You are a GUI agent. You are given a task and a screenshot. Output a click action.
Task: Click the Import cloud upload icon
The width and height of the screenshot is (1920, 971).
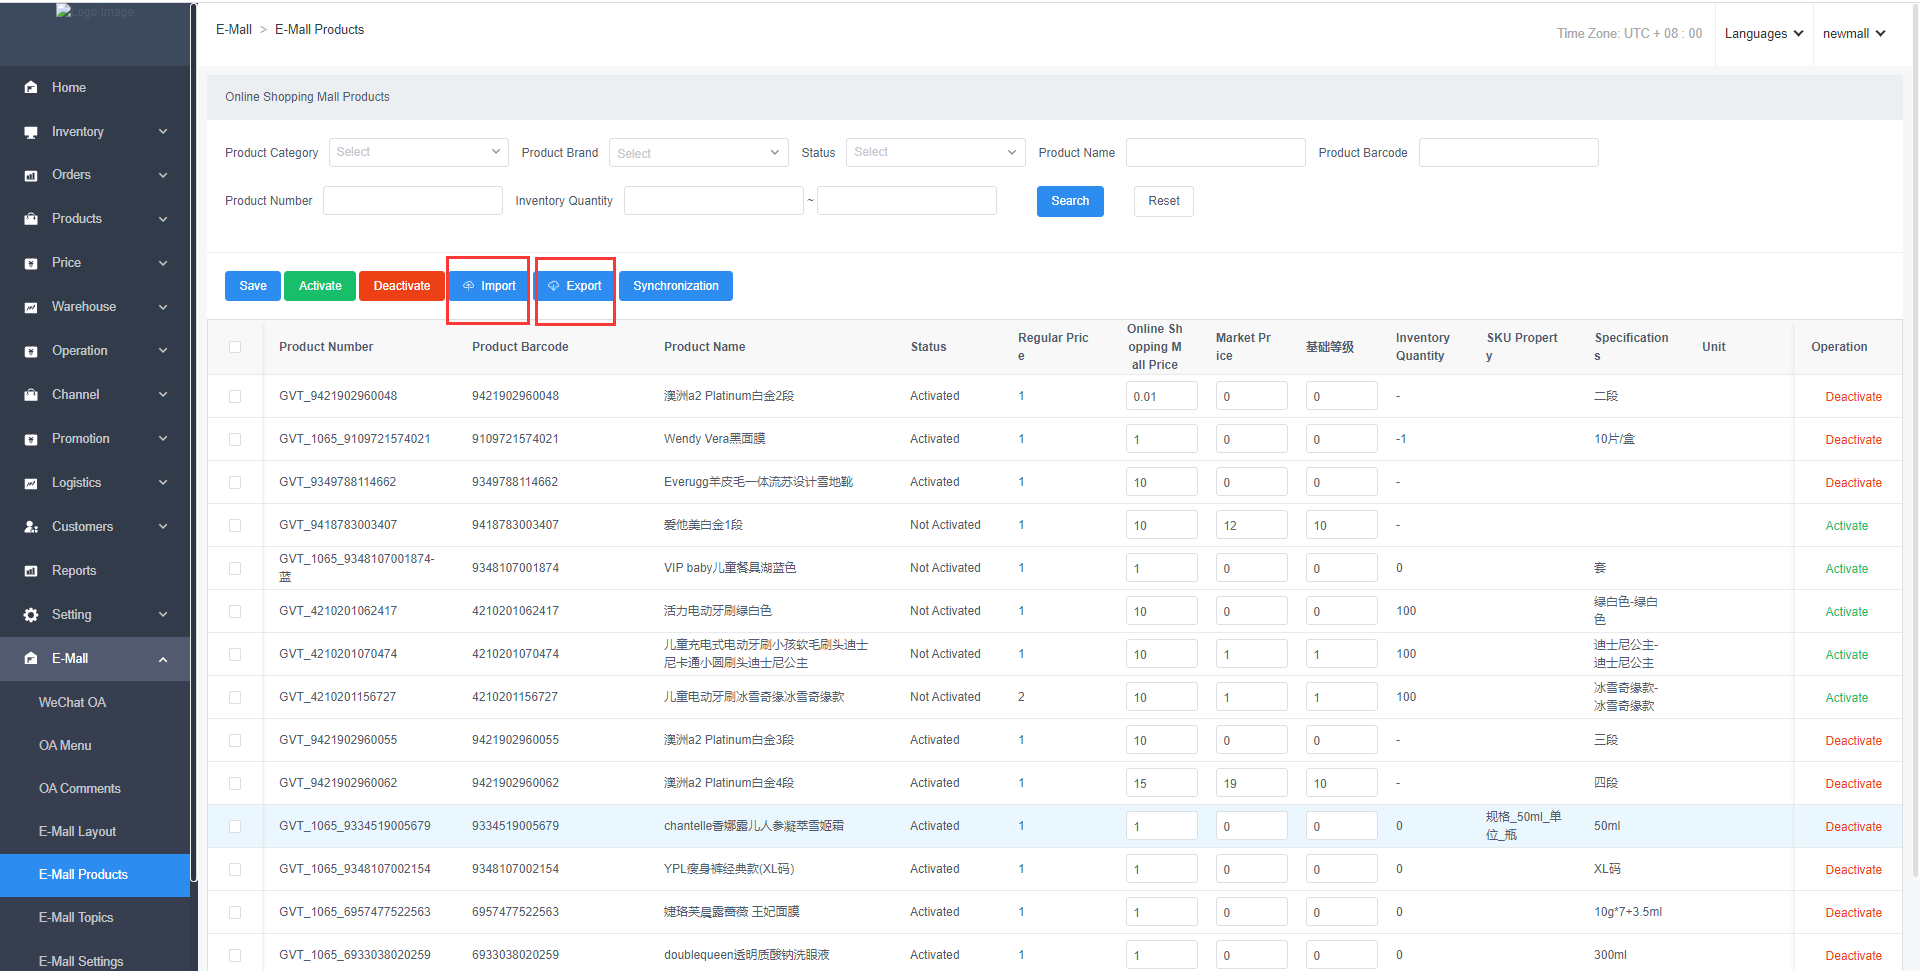(468, 286)
